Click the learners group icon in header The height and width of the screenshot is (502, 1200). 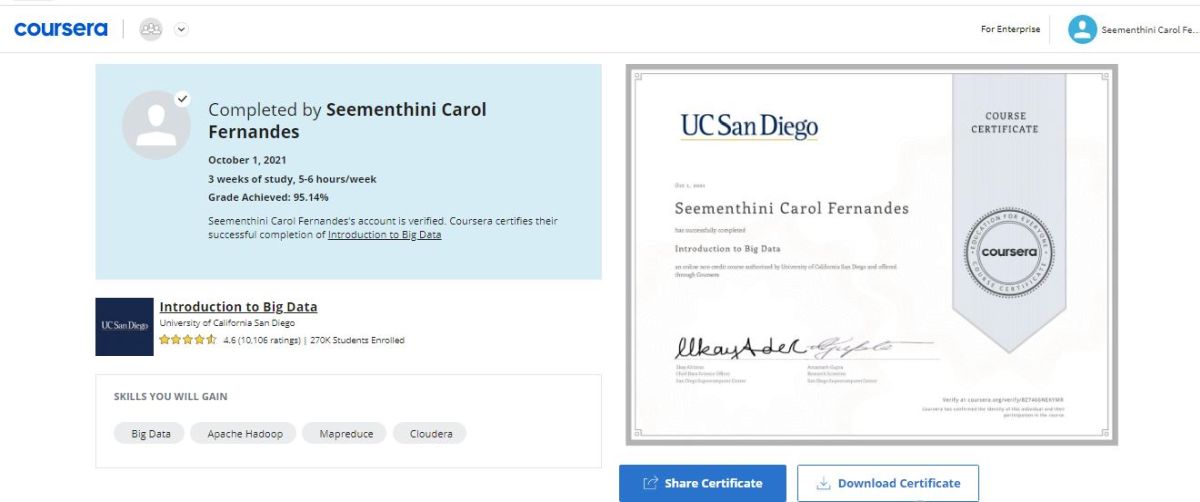click(x=151, y=29)
